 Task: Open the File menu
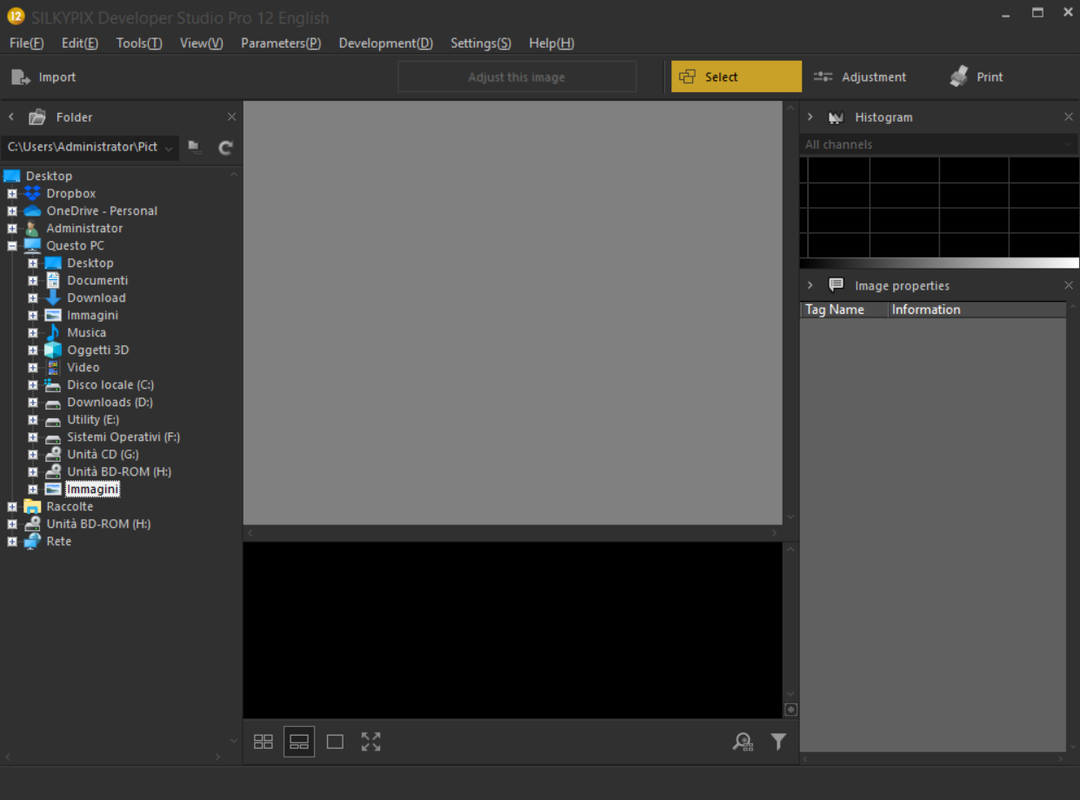tap(26, 43)
